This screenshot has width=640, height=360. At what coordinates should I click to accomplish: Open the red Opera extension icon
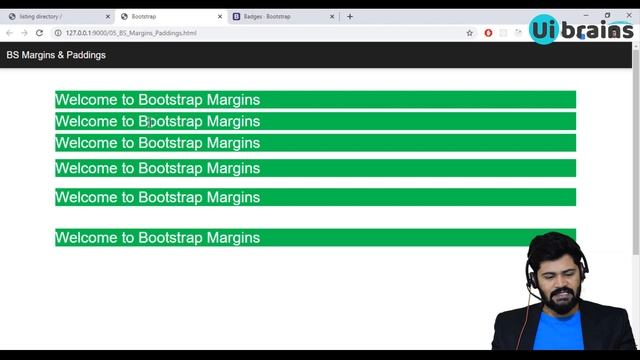coord(488,33)
